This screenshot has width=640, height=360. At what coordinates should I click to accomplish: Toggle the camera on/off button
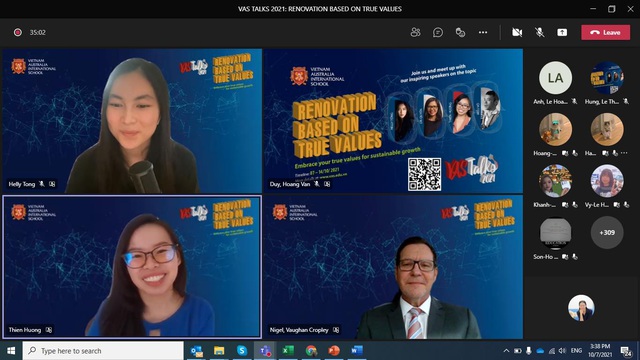tap(517, 32)
